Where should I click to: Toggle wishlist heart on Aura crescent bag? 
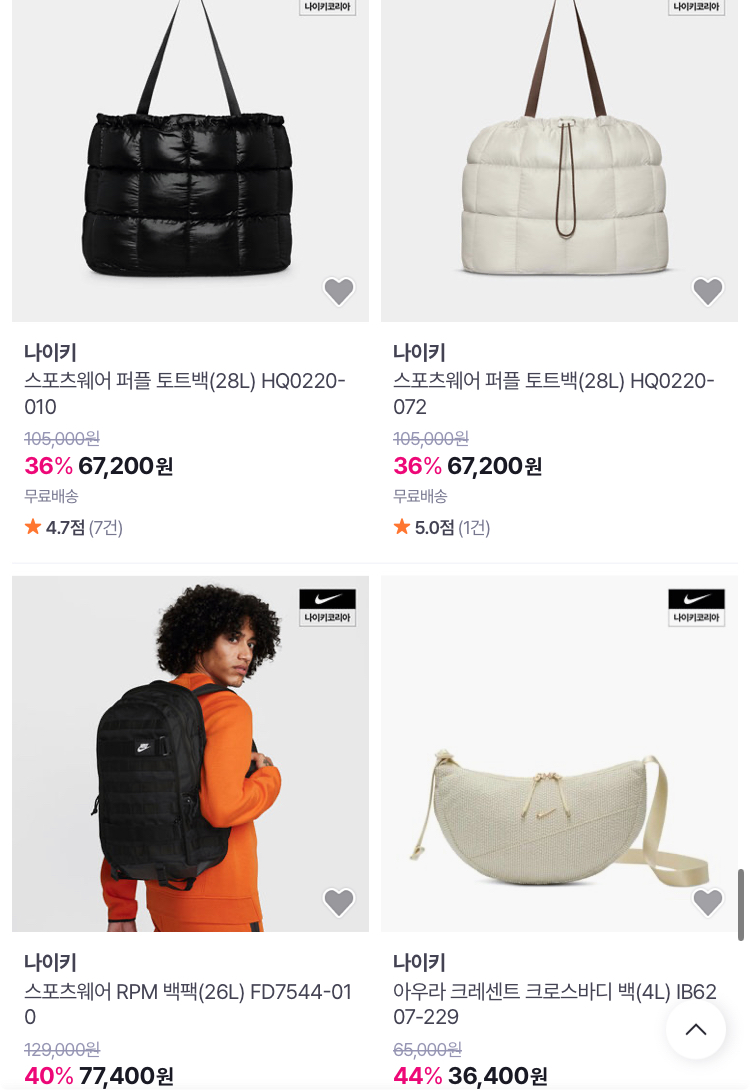point(708,902)
